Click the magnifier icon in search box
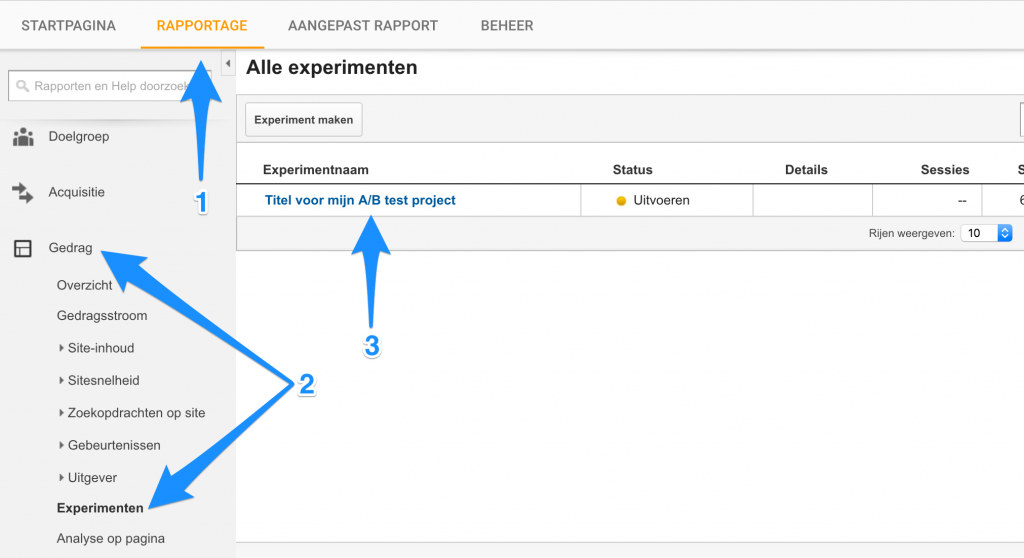Viewport: 1024px width, 558px height. pos(22,87)
